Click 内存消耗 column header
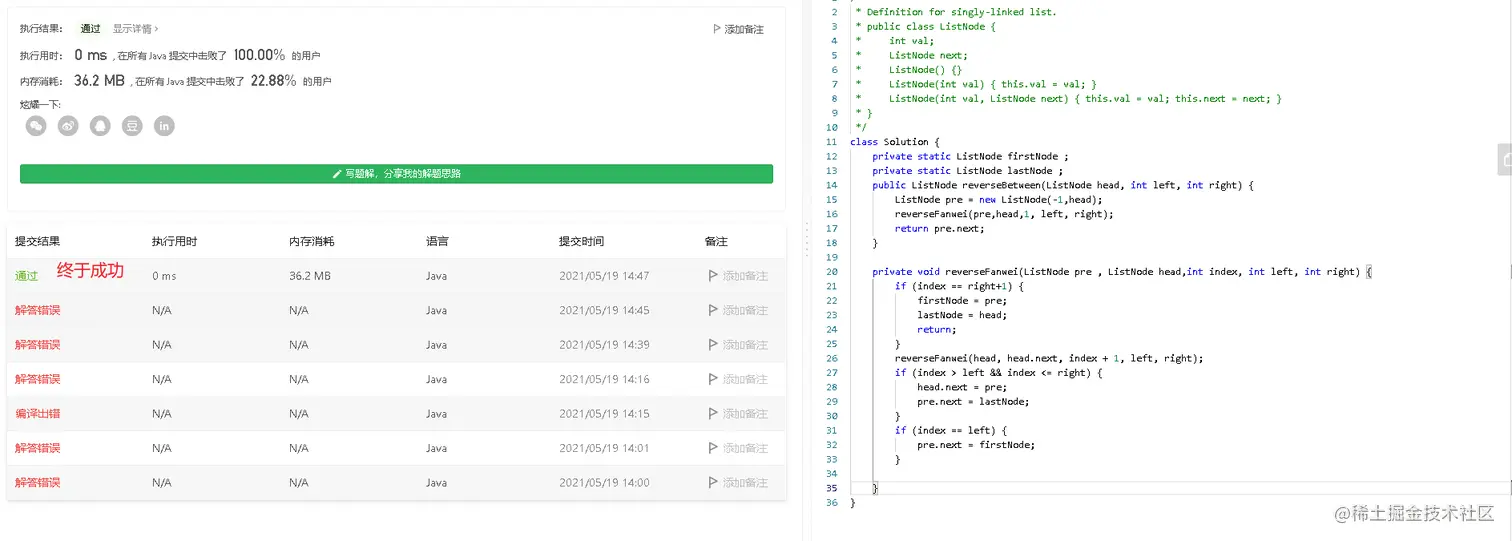 [x=311, y=241]
